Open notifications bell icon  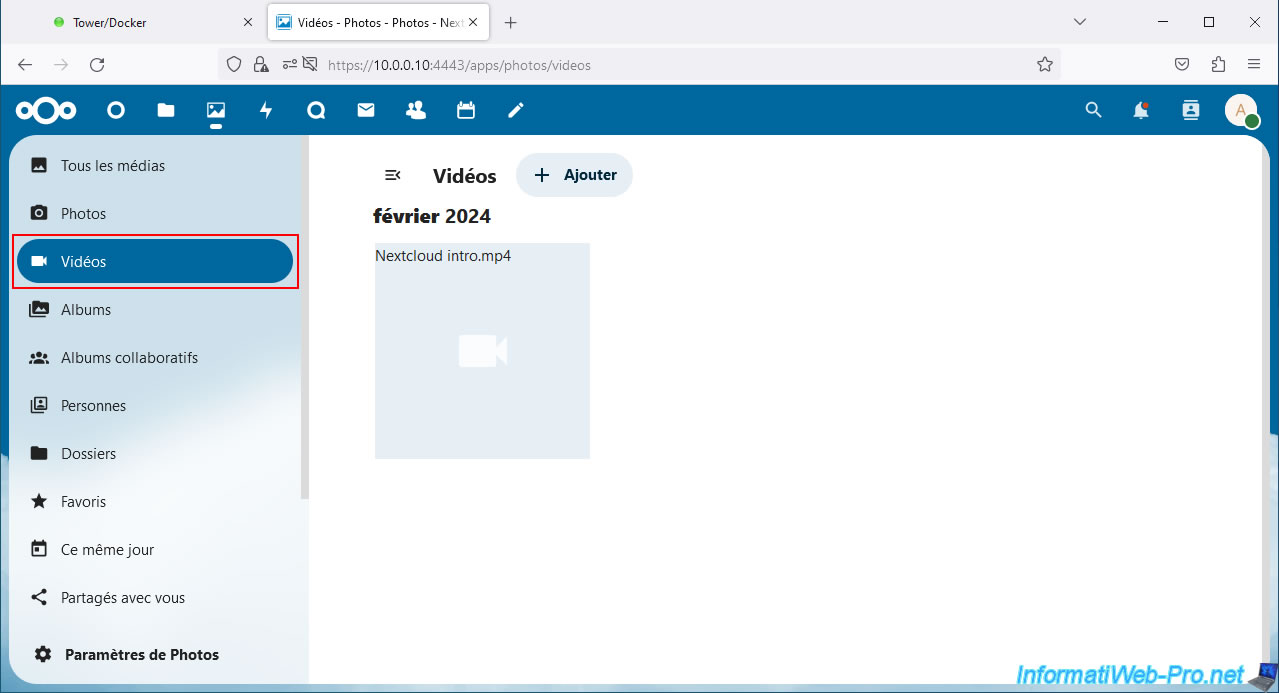coord(1141,111)
